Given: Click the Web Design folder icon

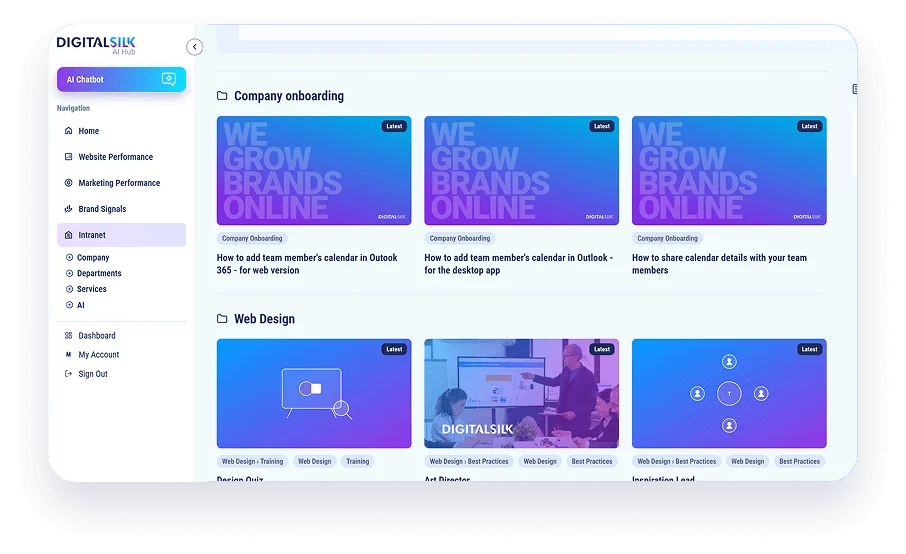Looking at the screenshot, I should (x=222, y=318).
